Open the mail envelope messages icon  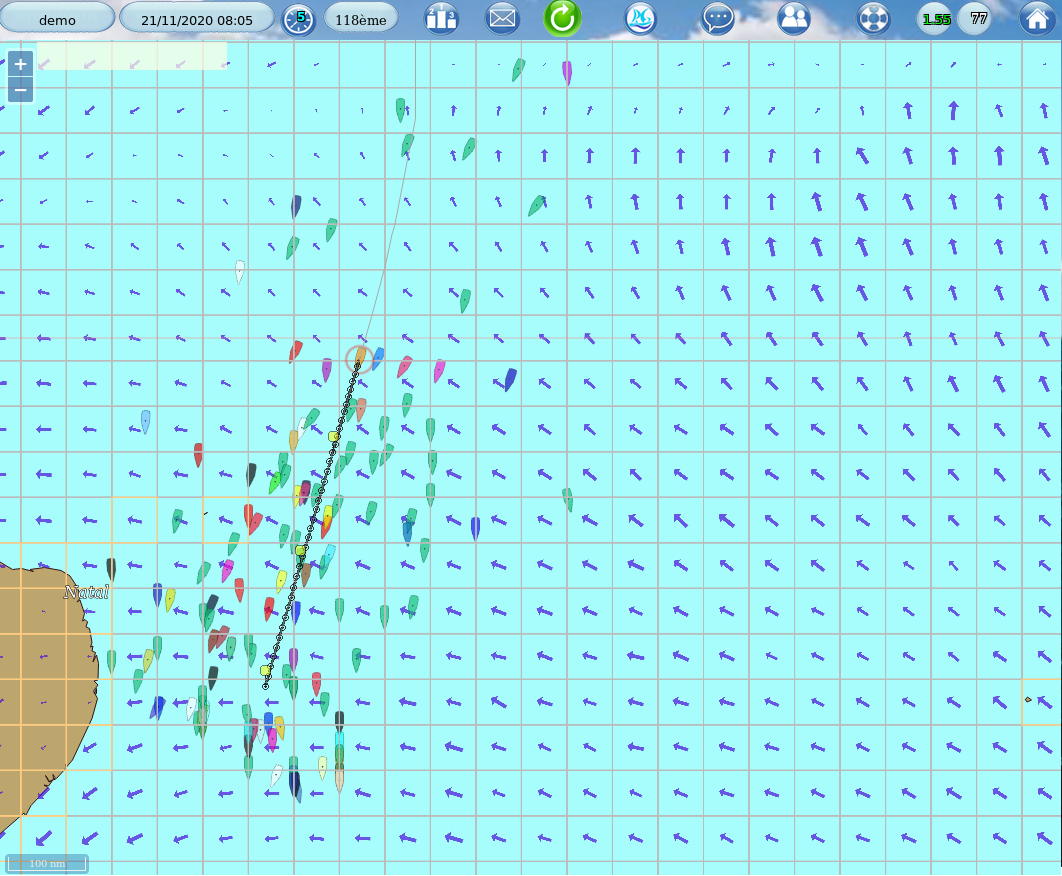502,19
